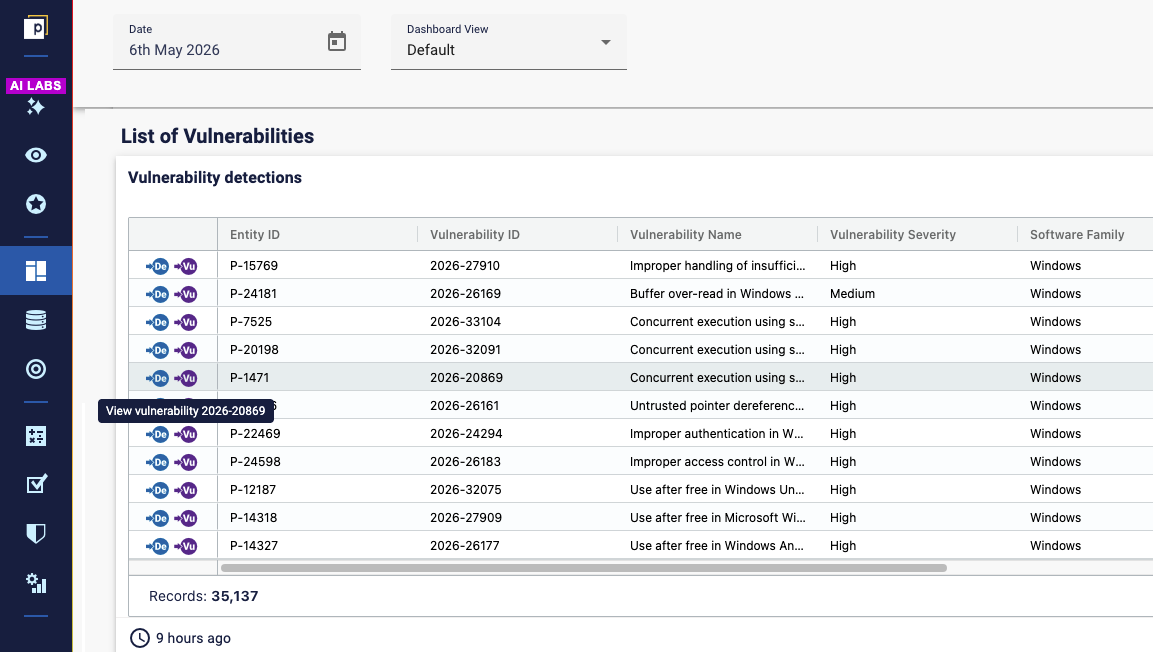Image resolution: width=1153 pixels, height=652 pixels.
Task: Click the Records: 35,137 count
Action: [x=204, y=595]
